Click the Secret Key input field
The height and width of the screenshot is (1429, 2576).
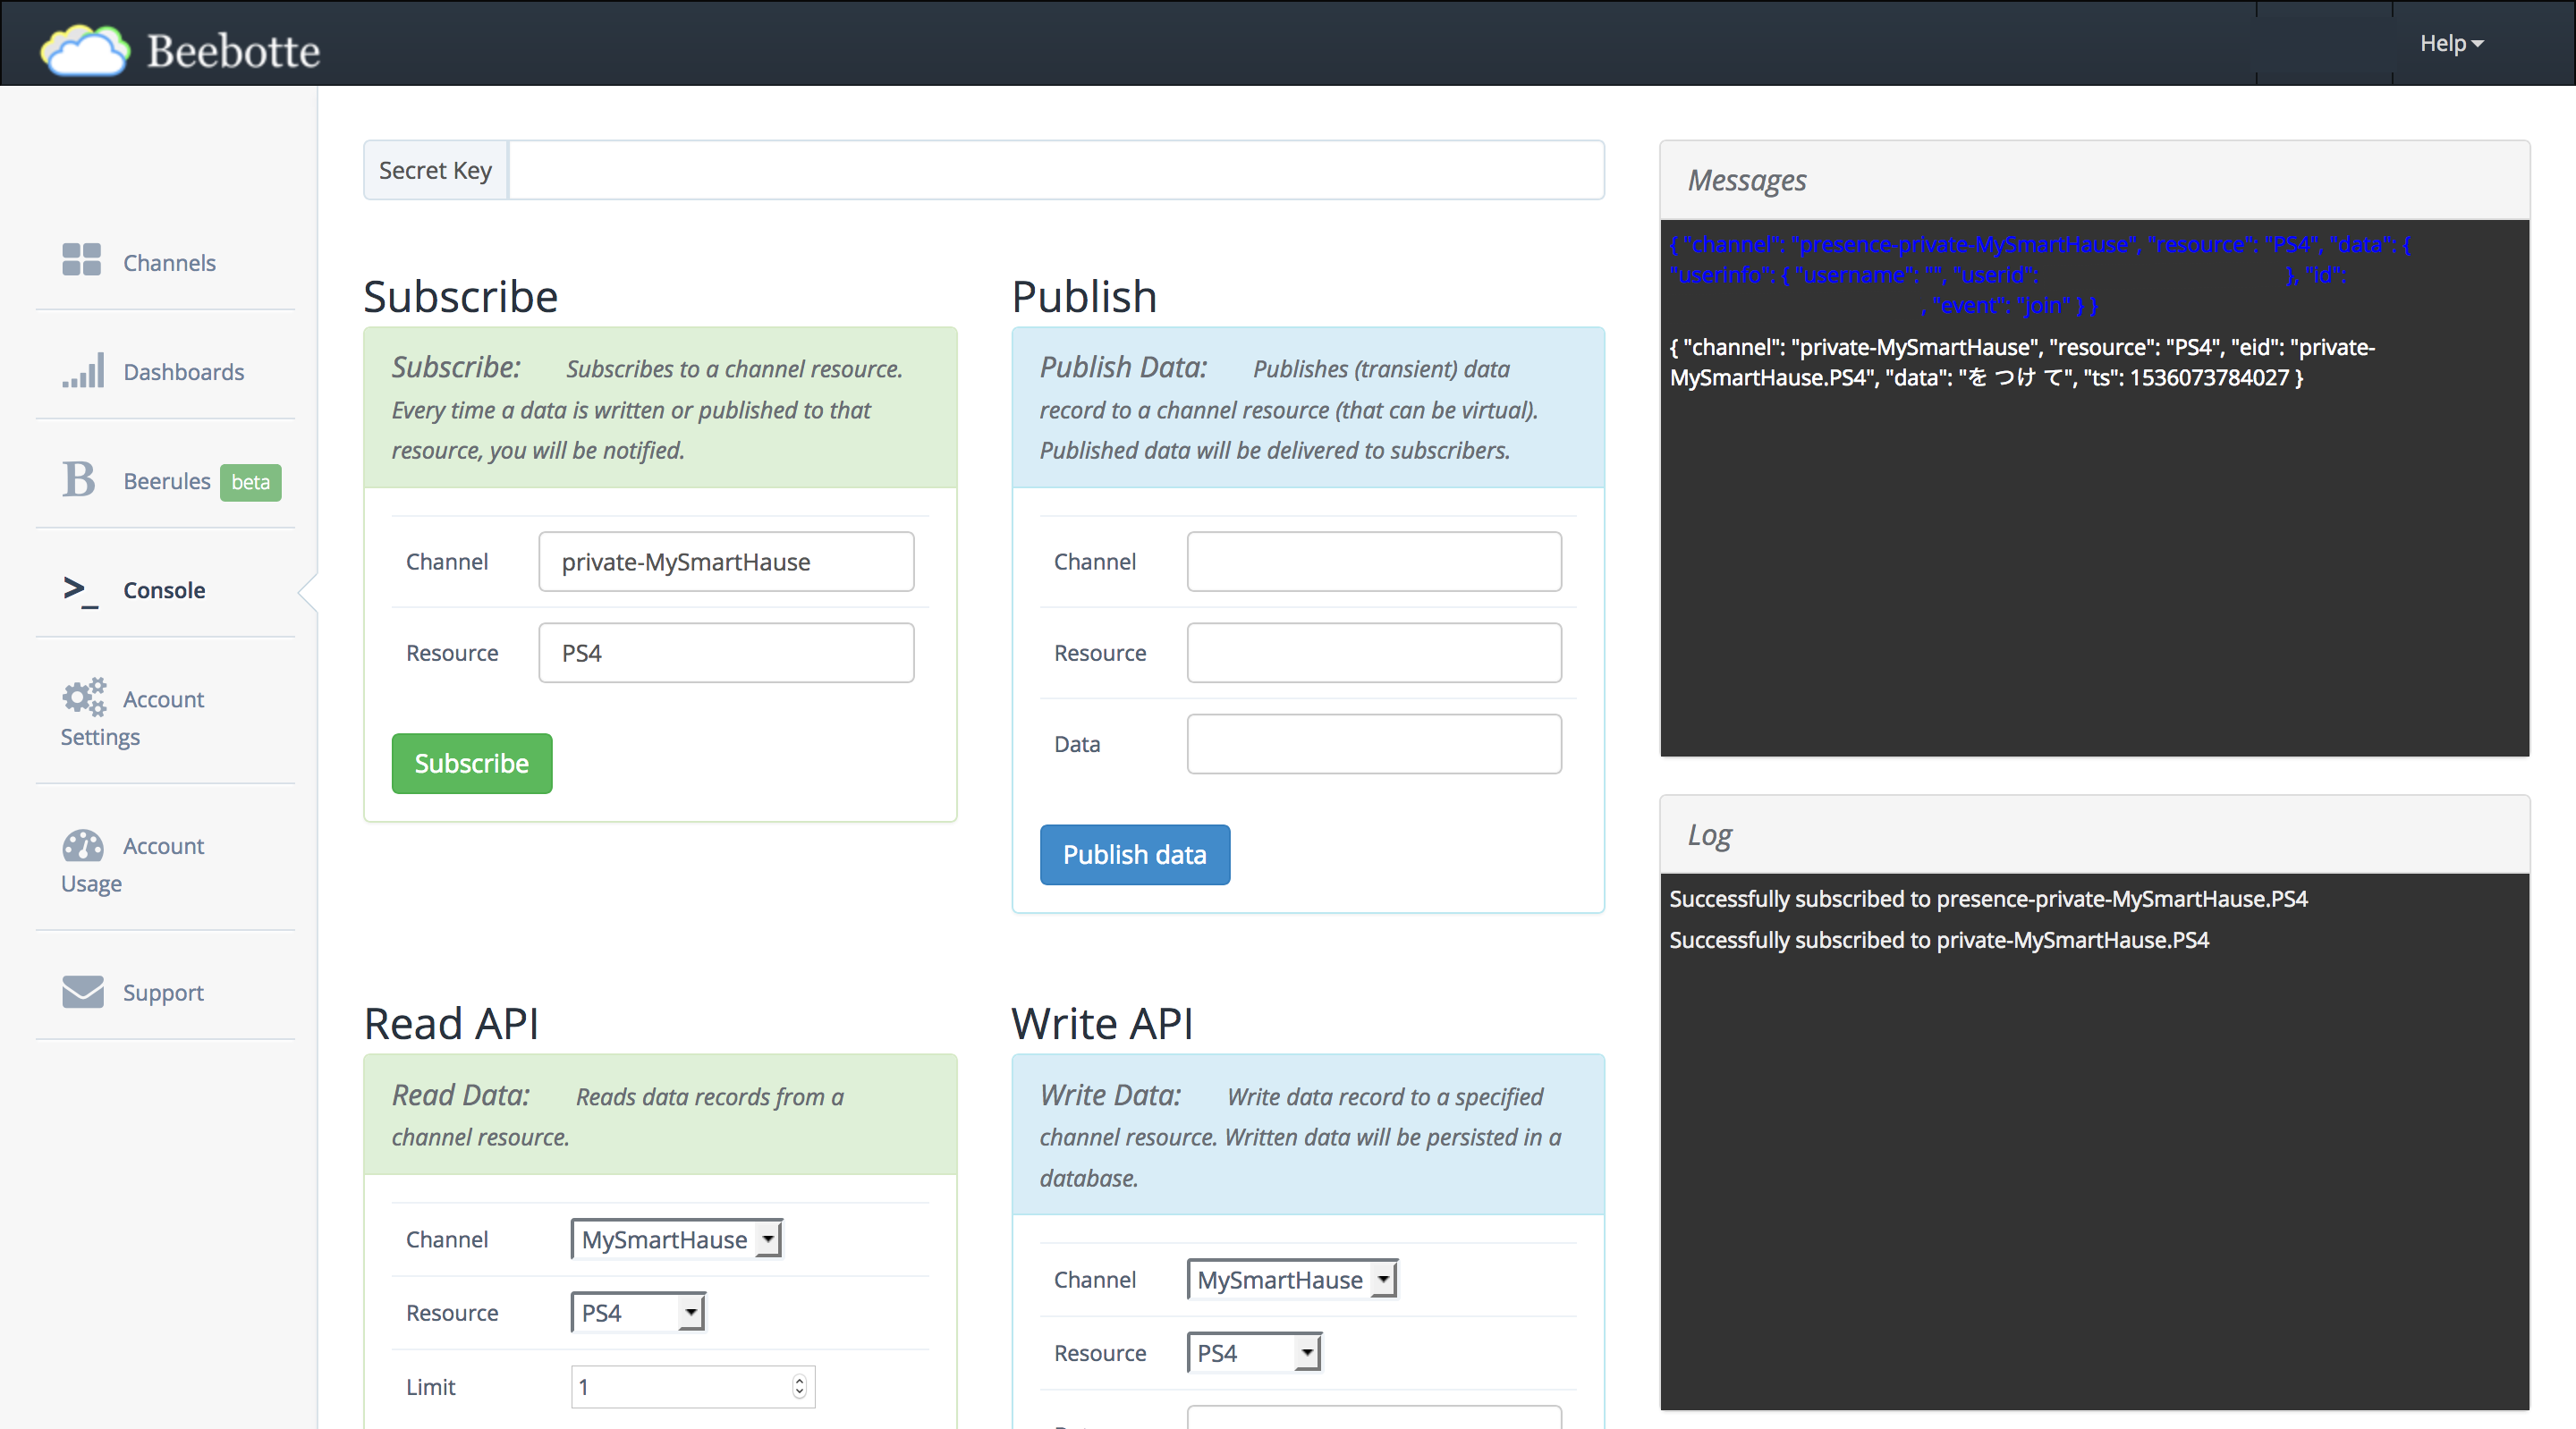(1056, 170)
